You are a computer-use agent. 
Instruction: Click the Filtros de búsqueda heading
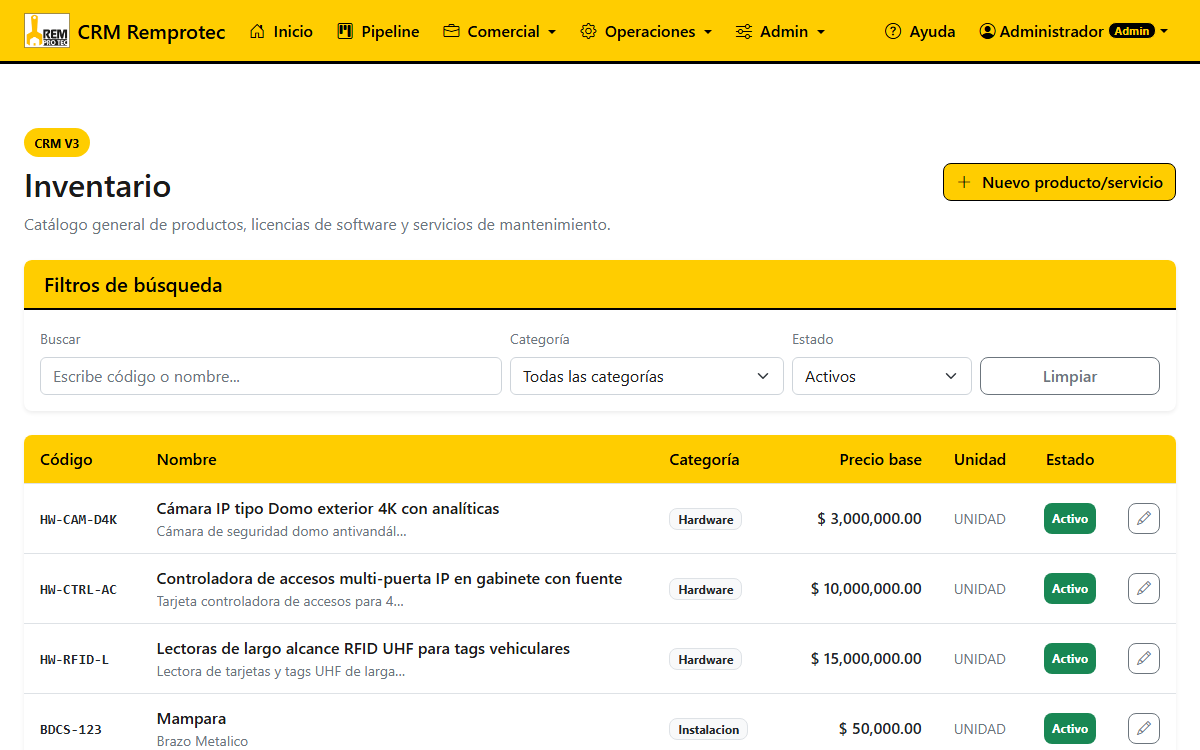tap(133, 285)
